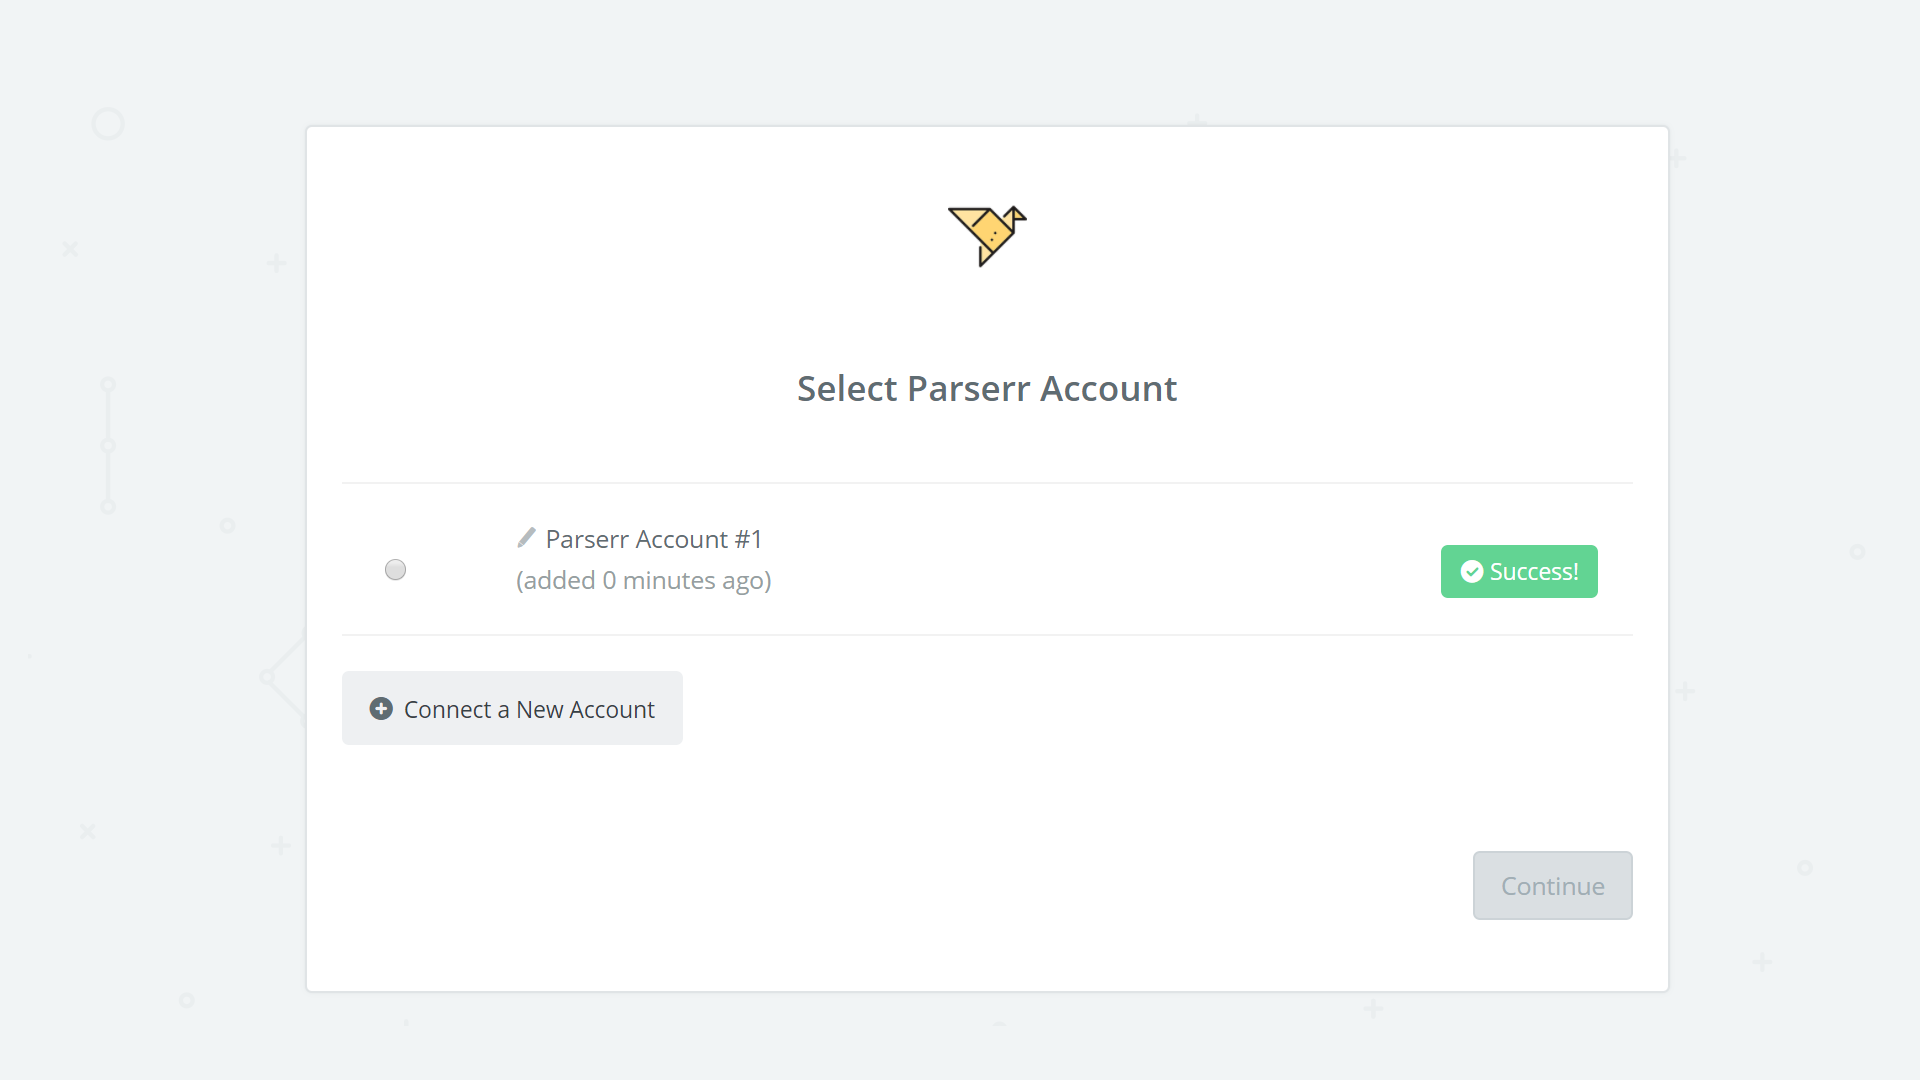Select the Parserr Account #1 radio button
This screenshot has width=1920, height=1080.
click(x=396, y=570)
